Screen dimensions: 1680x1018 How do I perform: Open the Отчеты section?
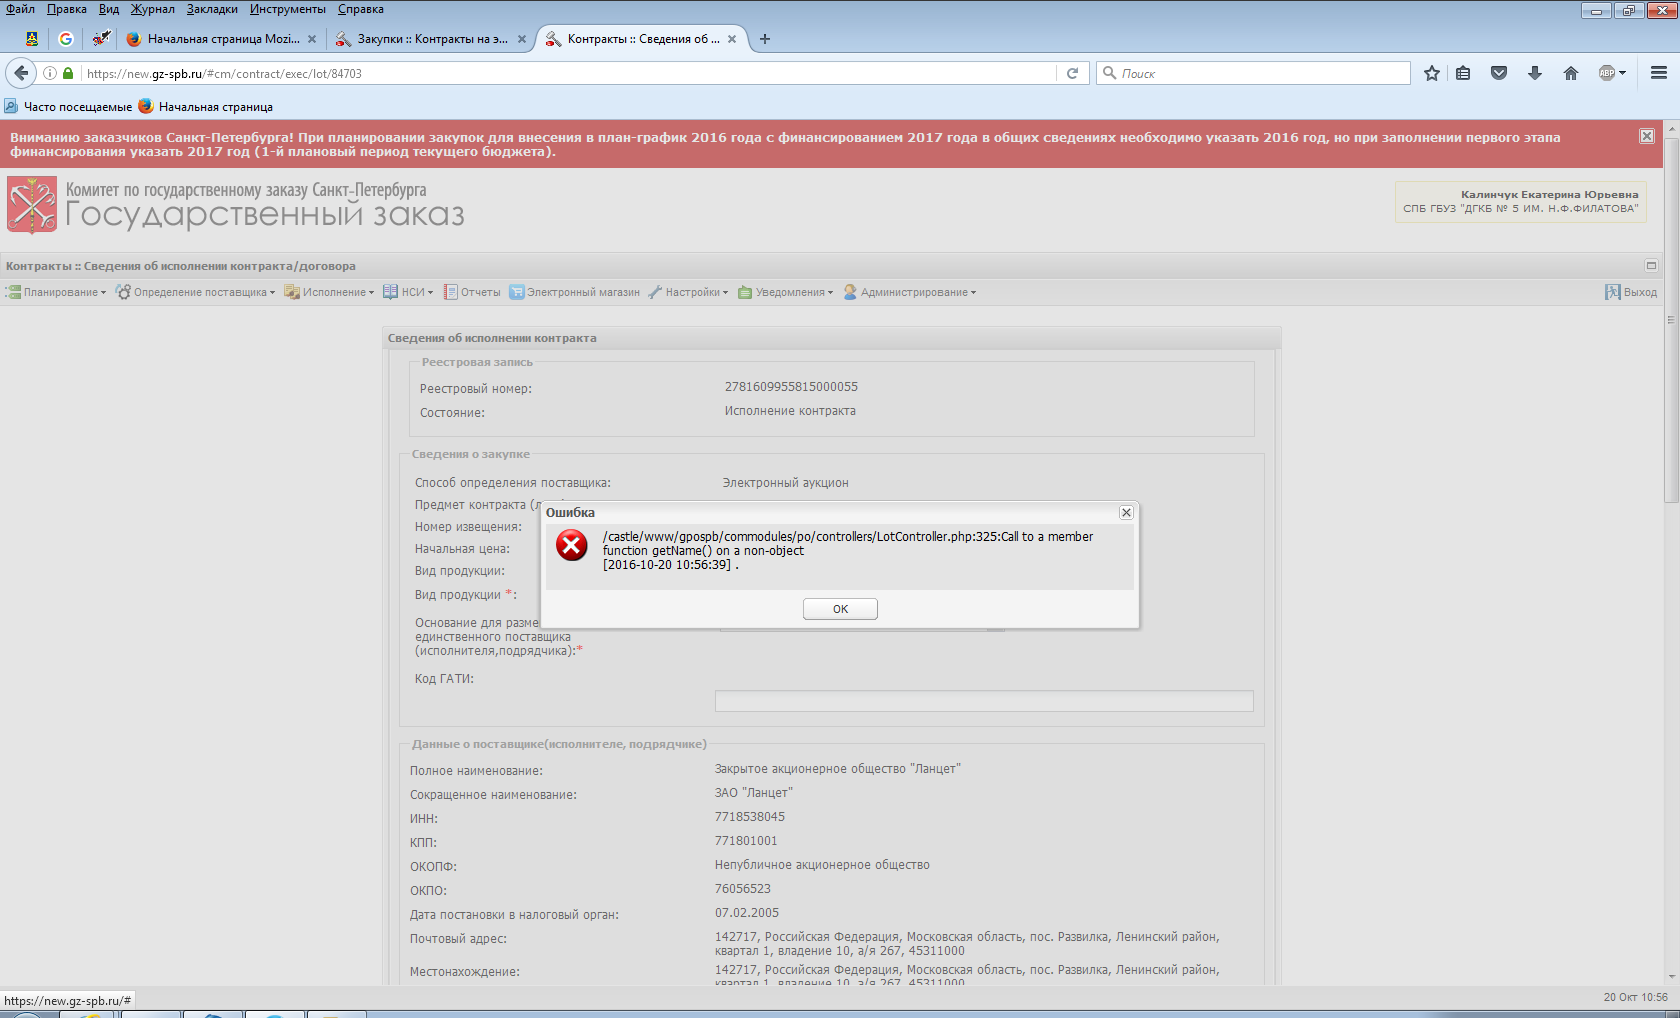pos(472,292)
